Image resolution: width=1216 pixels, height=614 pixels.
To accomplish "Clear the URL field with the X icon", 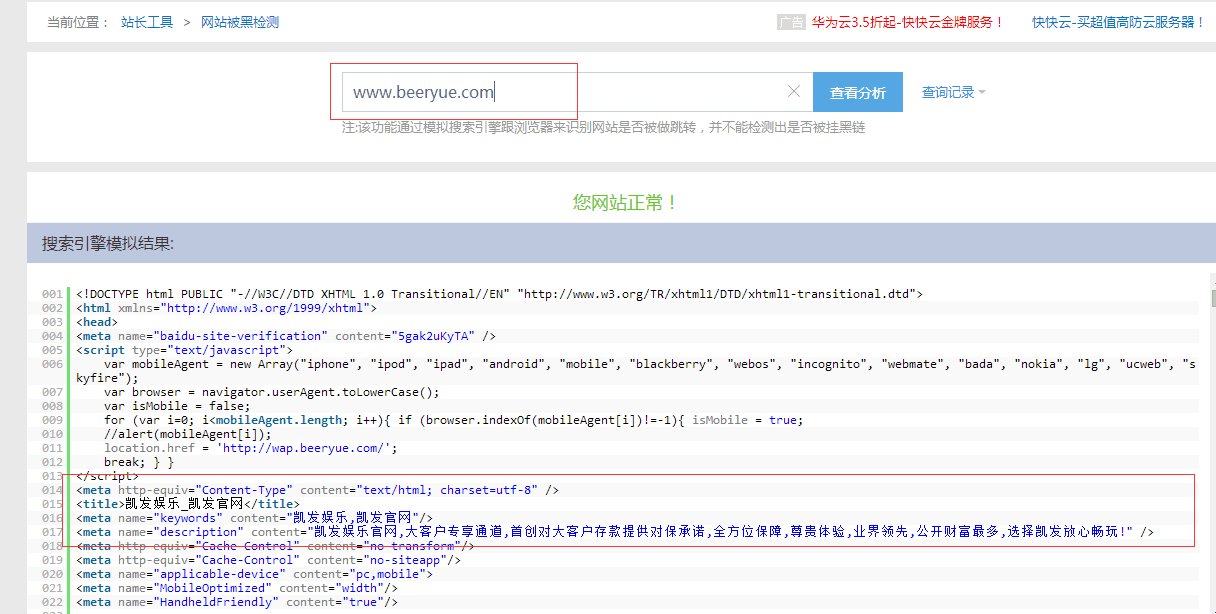I will [794, 92].
